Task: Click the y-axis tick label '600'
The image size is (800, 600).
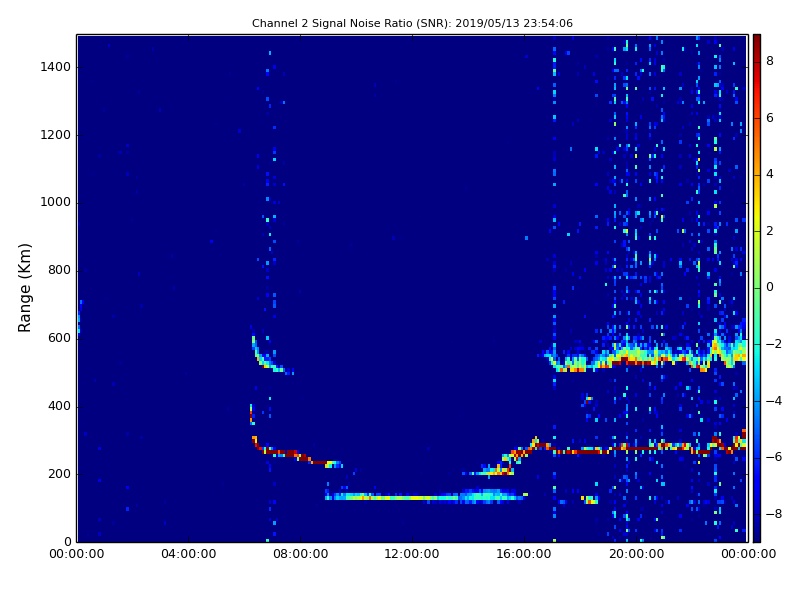Action: click(x=59, y=338)
